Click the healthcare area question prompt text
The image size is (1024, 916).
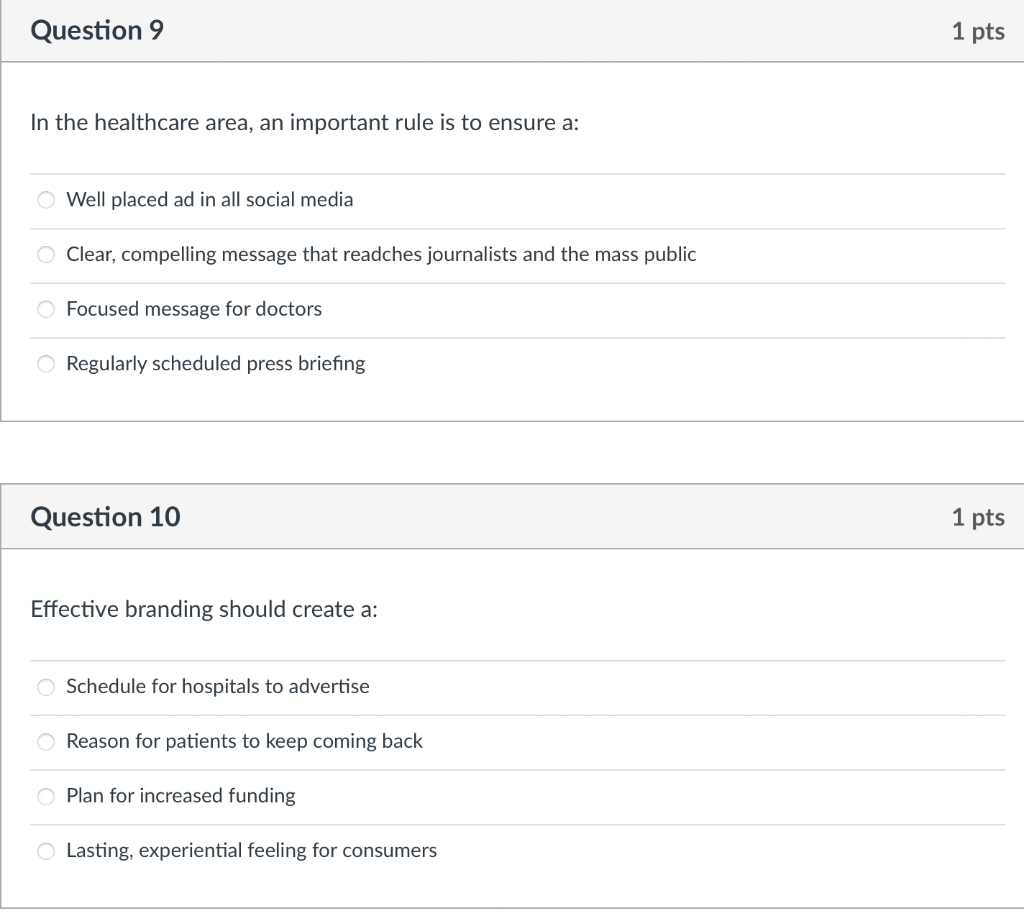[x=305, y=123]
